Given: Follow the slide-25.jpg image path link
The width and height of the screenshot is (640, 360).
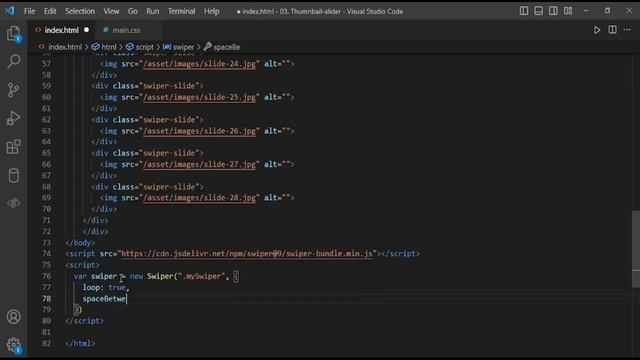Looking at the screenshot, I should click(199, 97).
